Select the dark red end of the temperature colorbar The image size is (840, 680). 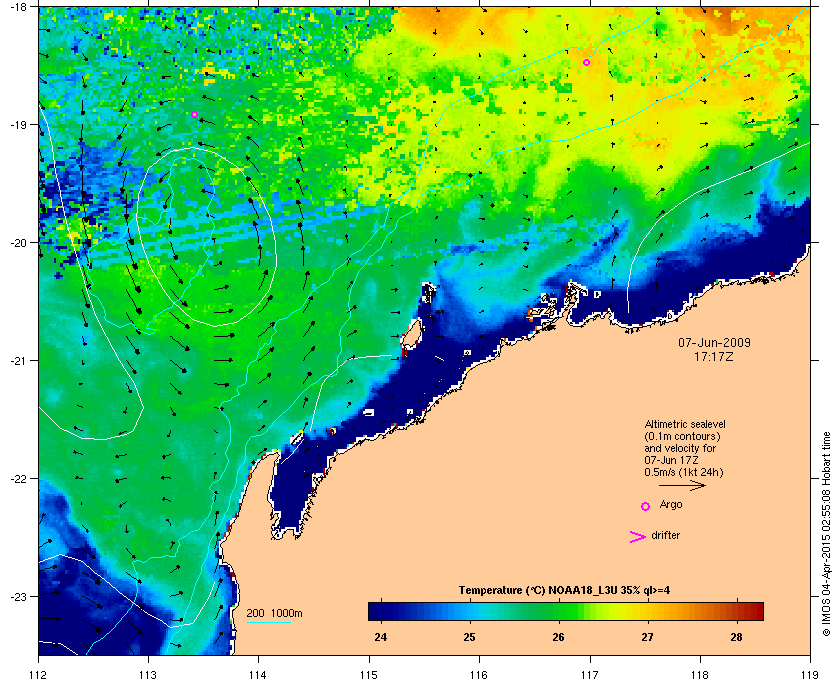pos(756,611)
